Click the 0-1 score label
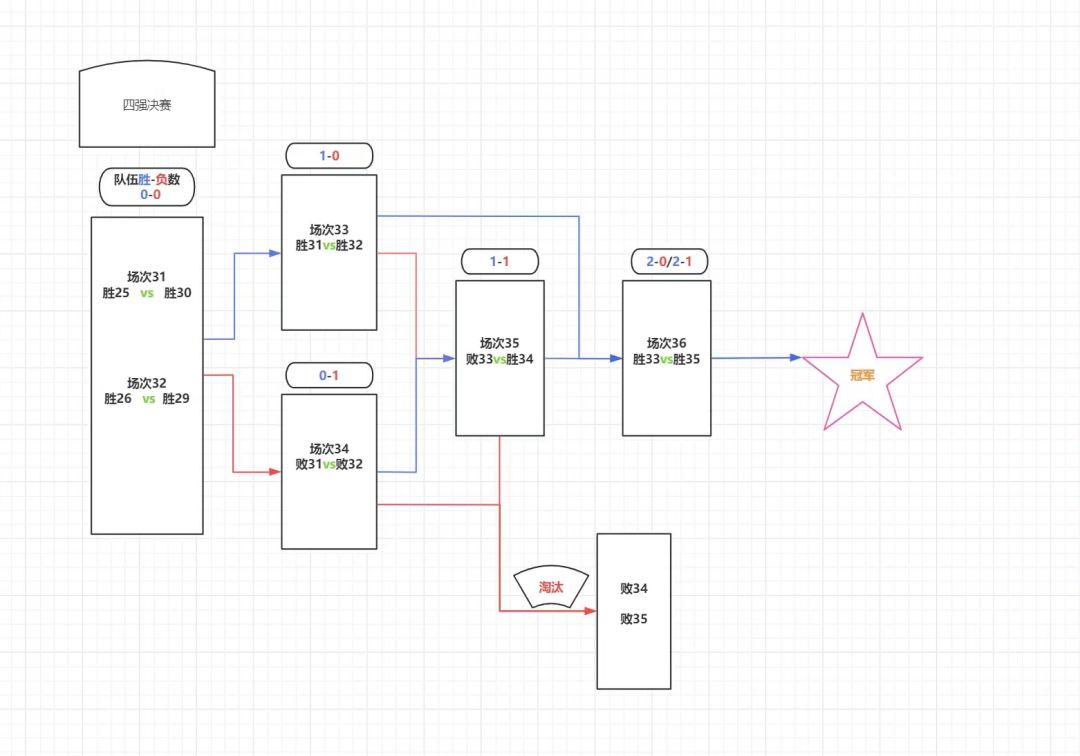Viewport: 1080px width, 756px height. click(329, 375)
